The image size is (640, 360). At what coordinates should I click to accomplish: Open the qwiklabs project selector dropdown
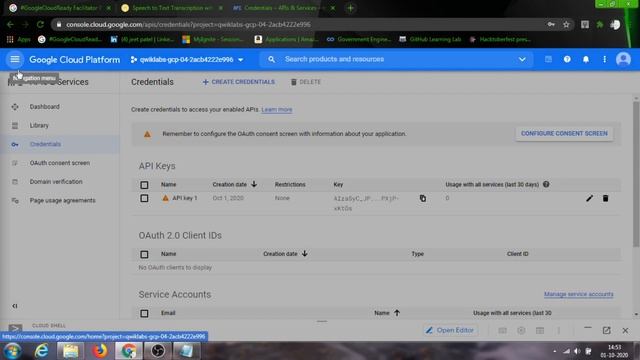187,60
